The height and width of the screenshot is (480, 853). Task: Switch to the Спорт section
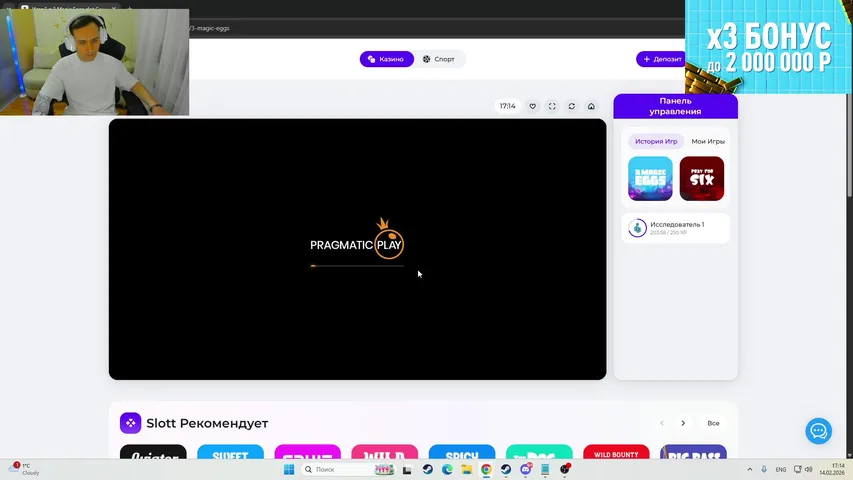(x=438, y=59)
